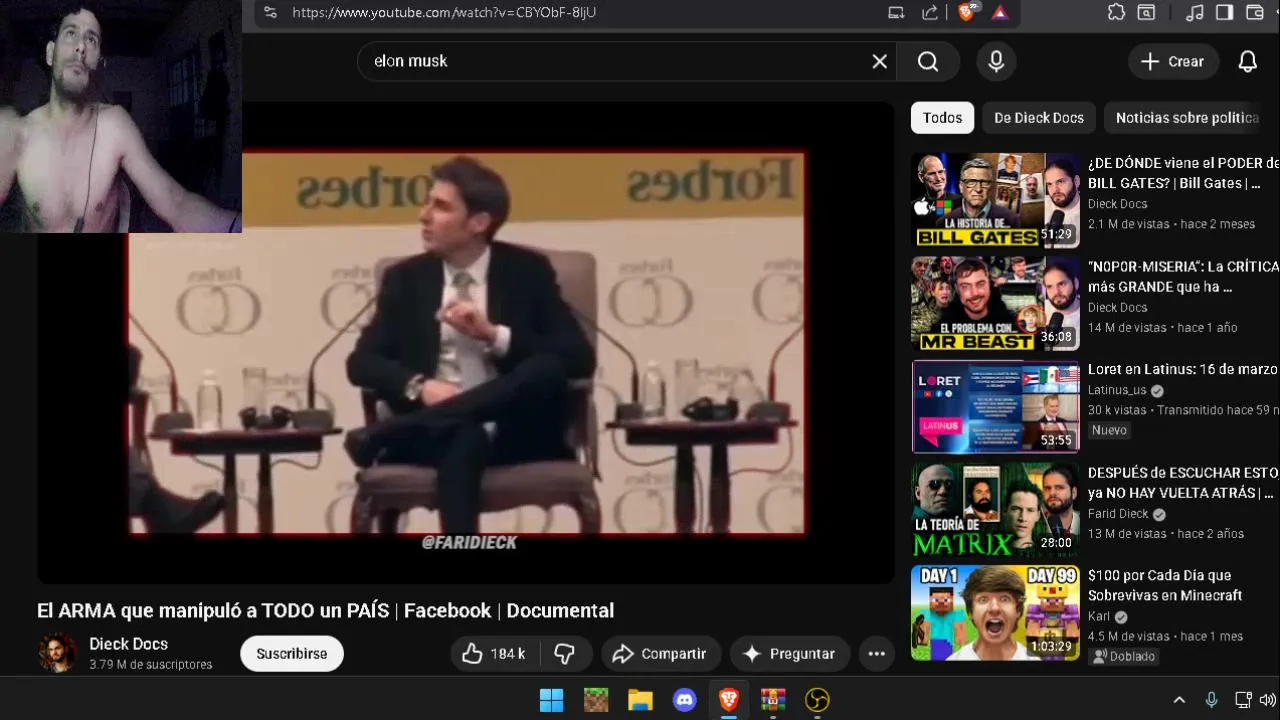Viewport: 1280px width, 720px height.
Task: Like the video with the thumbs up 184 k button
Action: click(x=494, y=654)
